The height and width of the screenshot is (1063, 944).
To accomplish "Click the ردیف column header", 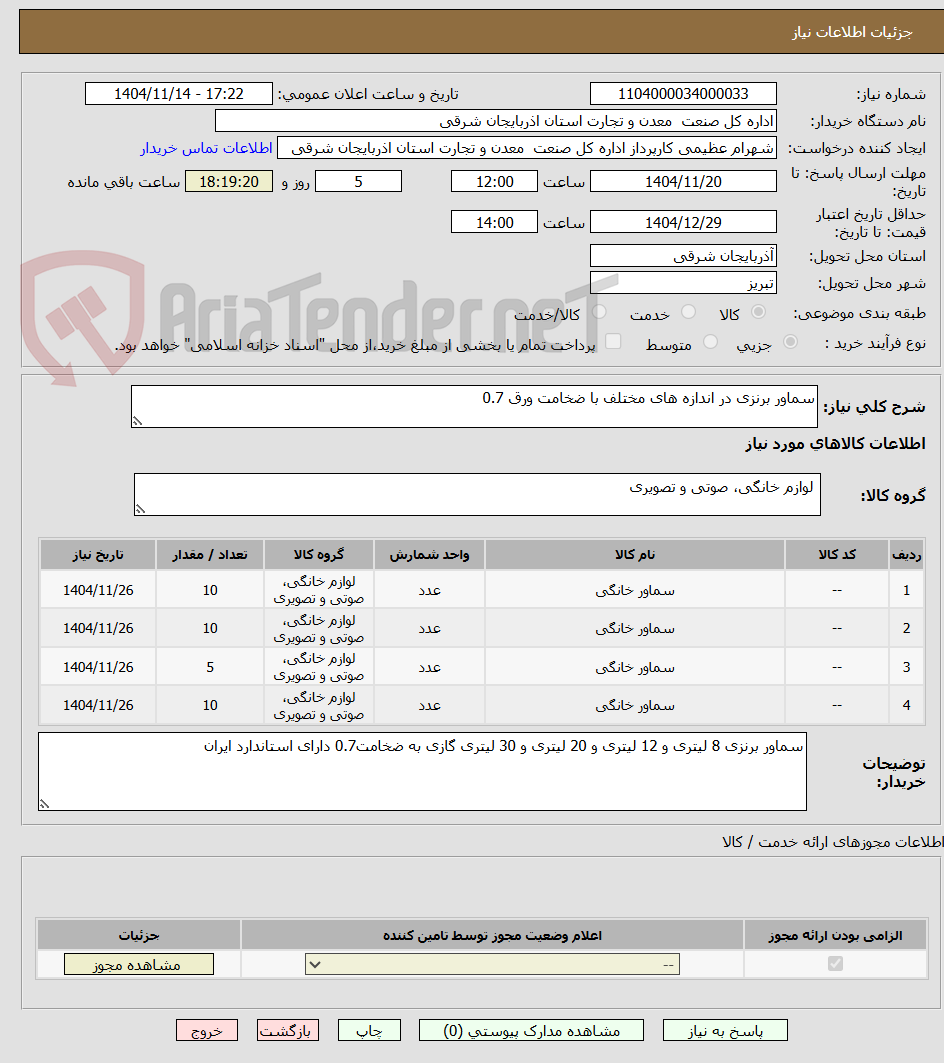I will point(906,555).
